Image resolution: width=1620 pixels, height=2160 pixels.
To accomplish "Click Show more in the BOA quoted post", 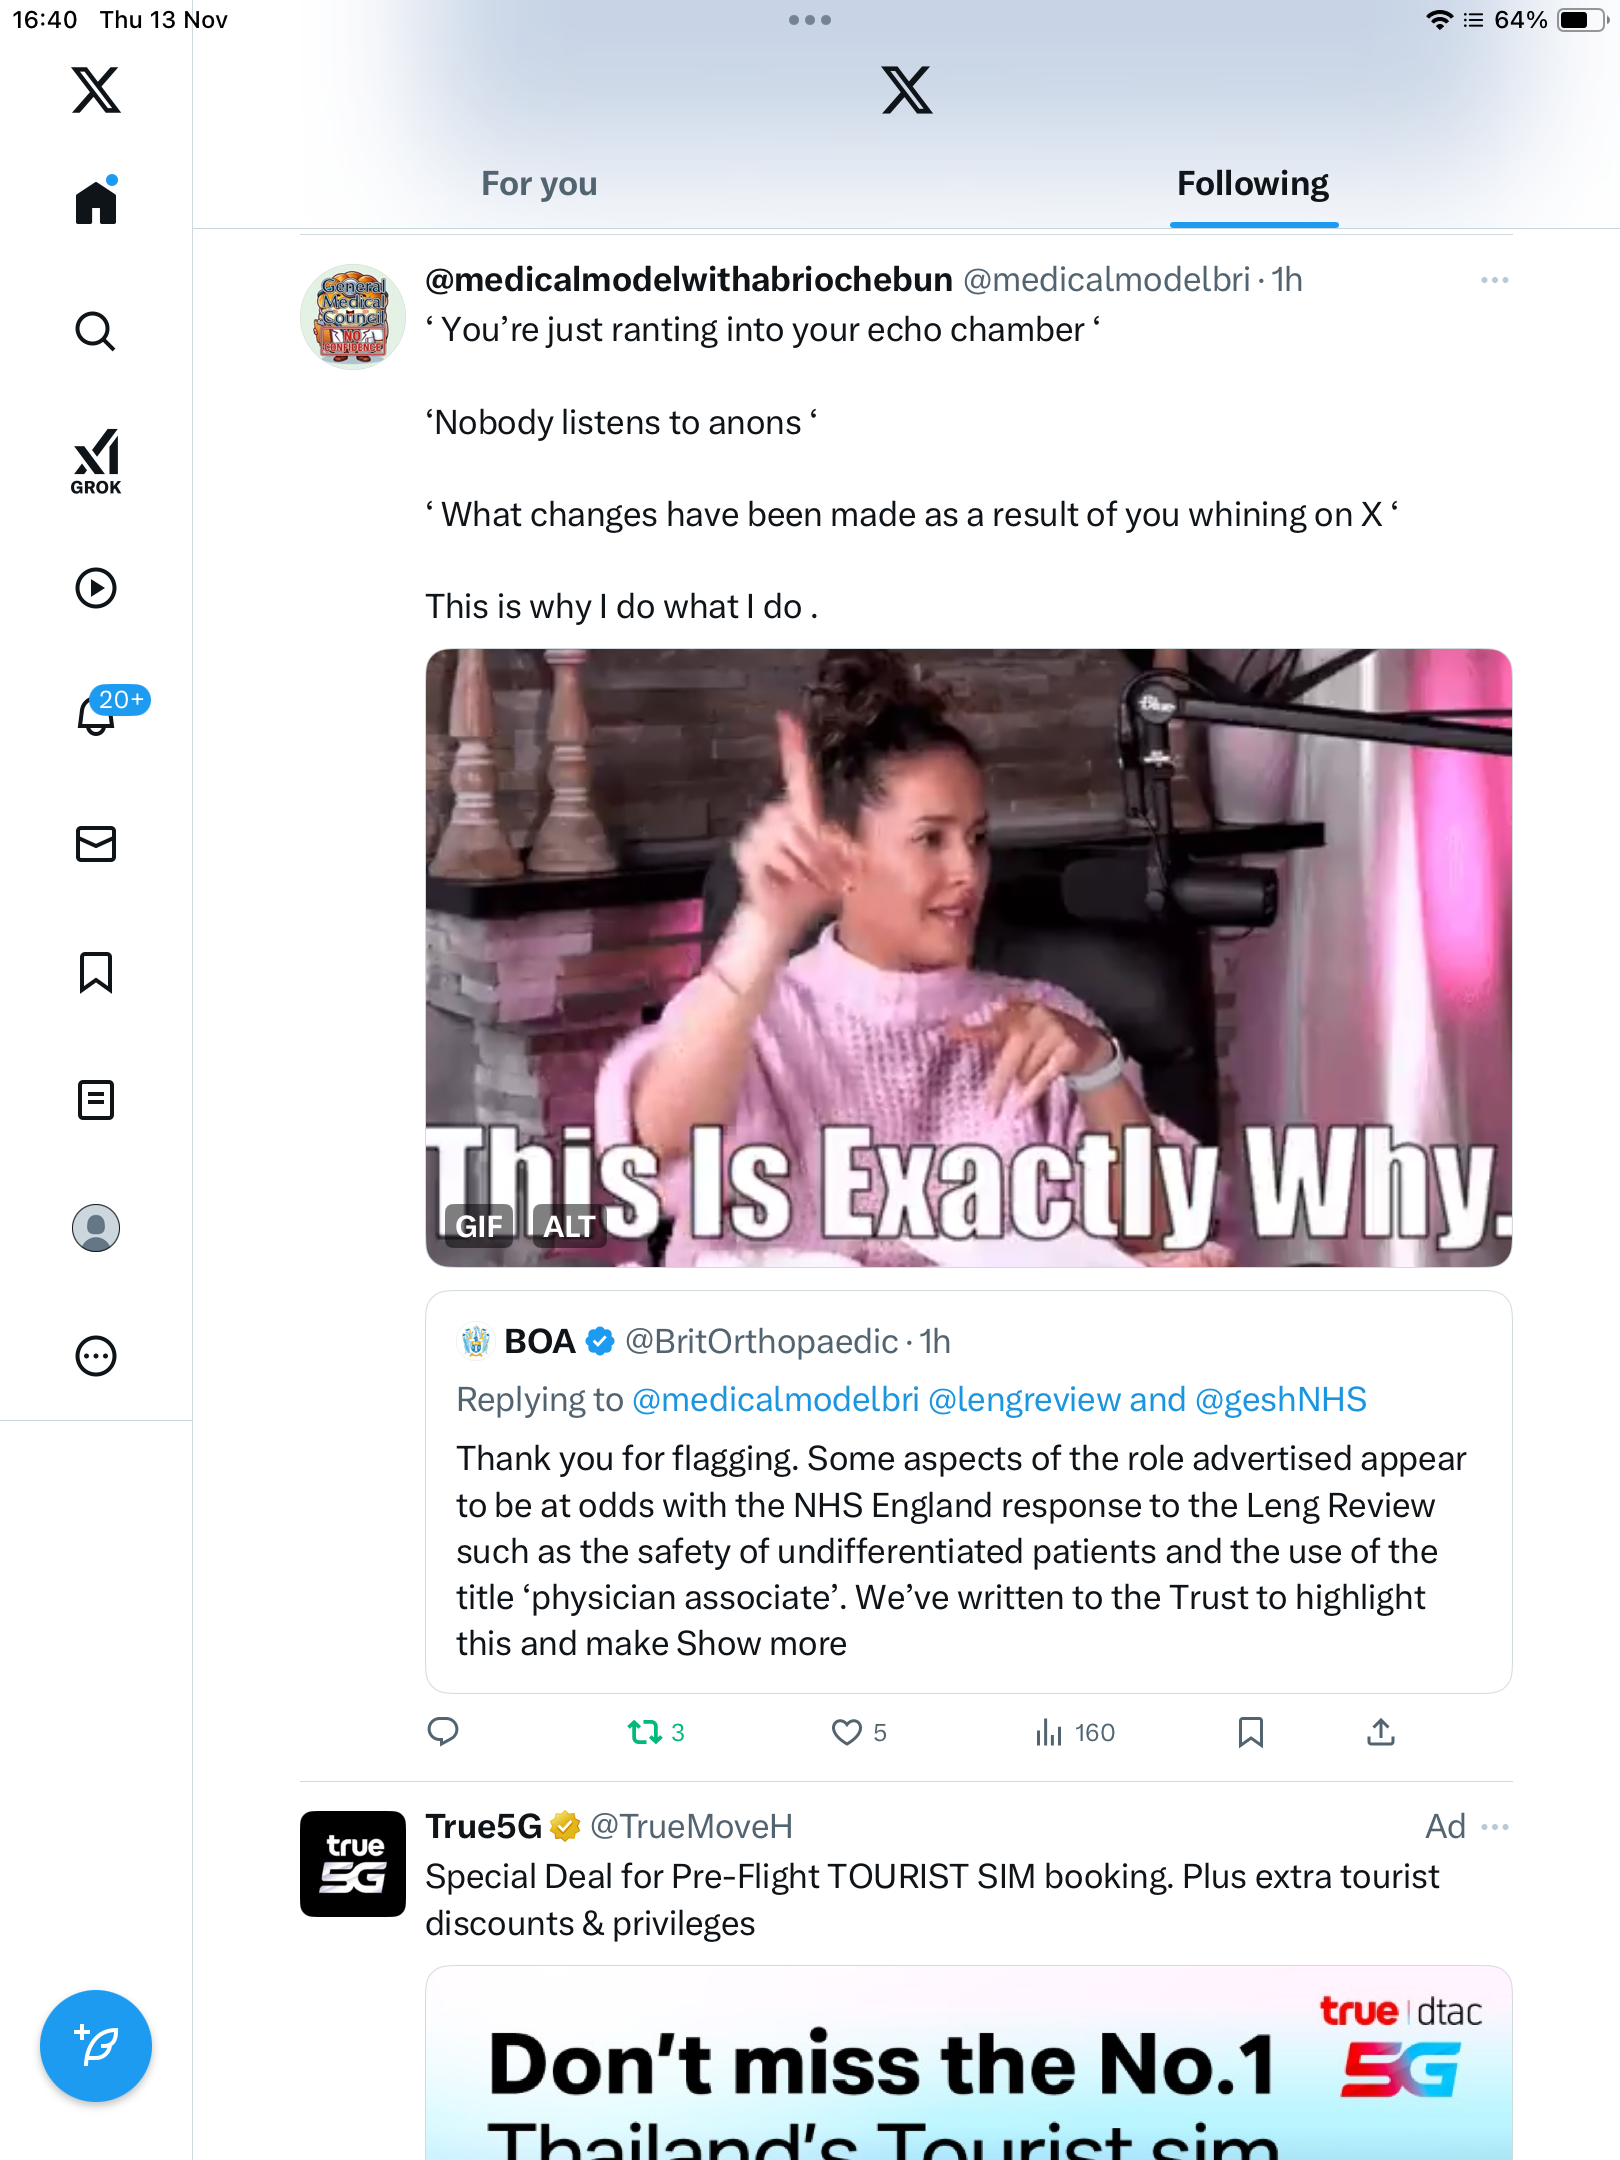I will 762,1643.
